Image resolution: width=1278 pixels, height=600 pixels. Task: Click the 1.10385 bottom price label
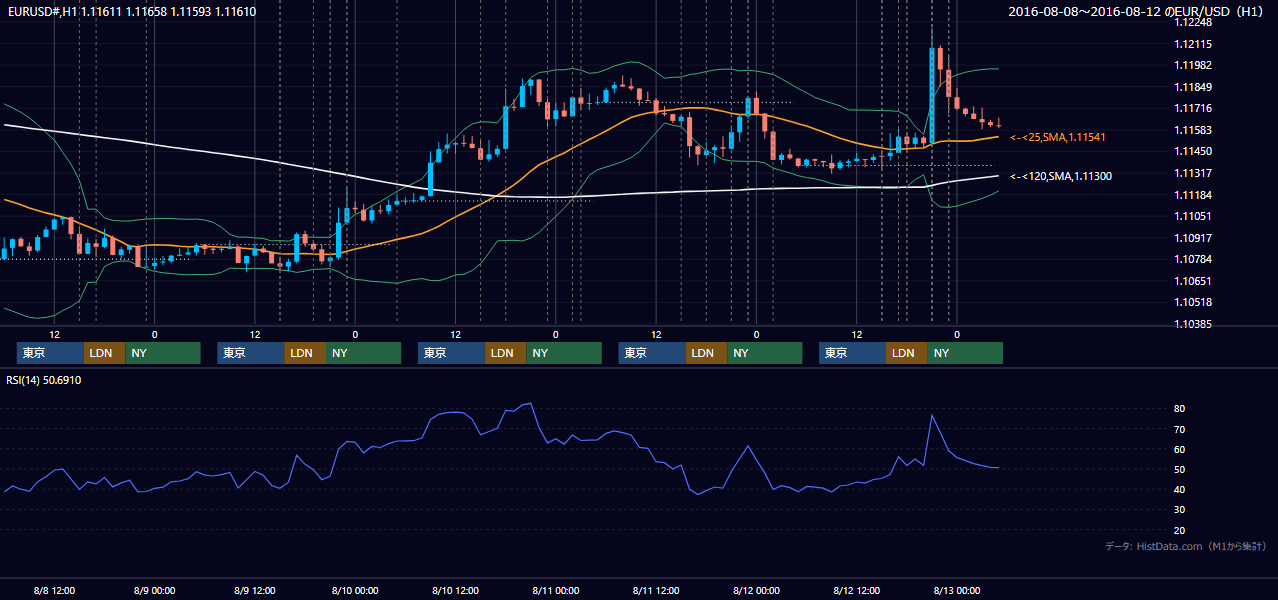pos(1194,324)
